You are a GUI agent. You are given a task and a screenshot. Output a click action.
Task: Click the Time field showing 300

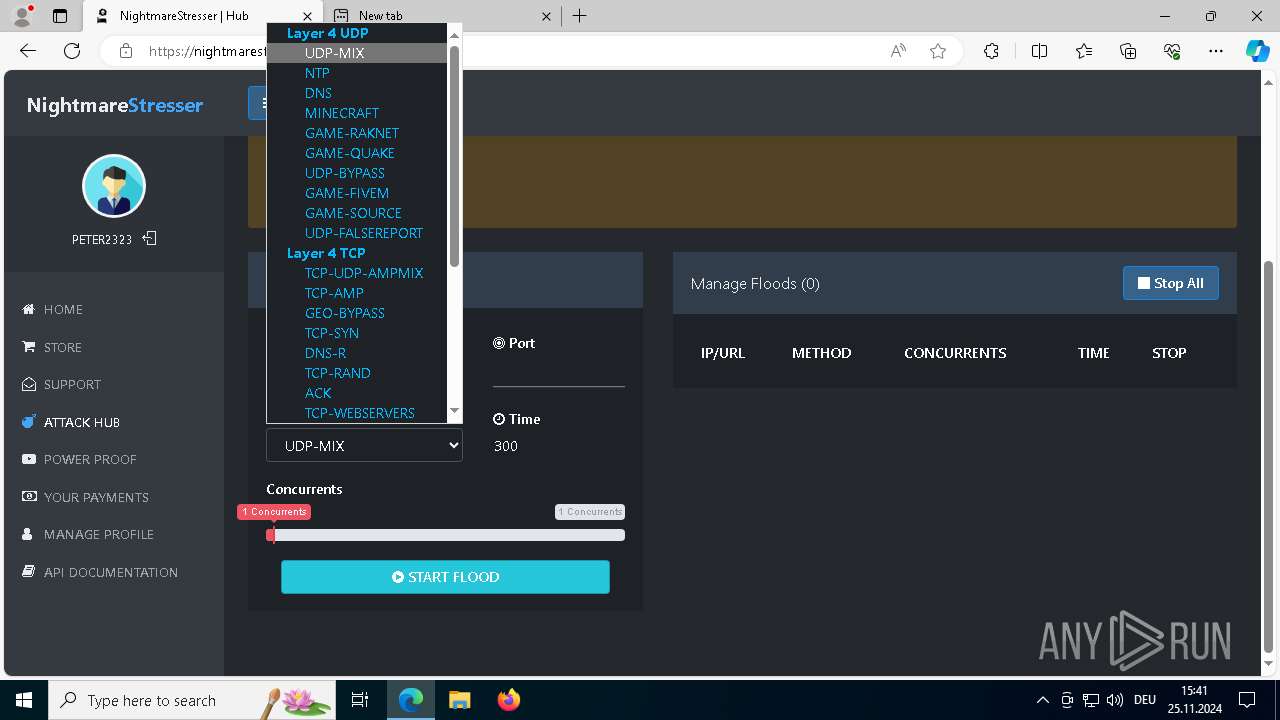(x=559, y=446)
